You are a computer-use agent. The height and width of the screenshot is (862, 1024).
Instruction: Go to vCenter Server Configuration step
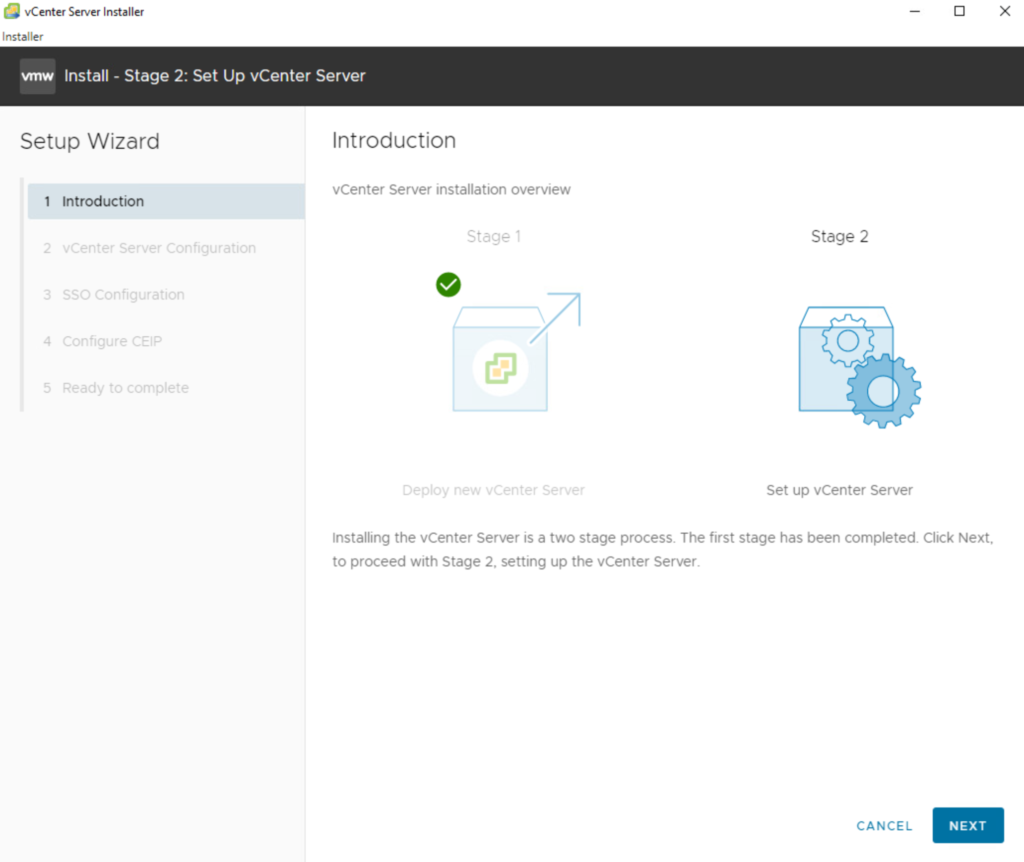[x=158, y=248]
